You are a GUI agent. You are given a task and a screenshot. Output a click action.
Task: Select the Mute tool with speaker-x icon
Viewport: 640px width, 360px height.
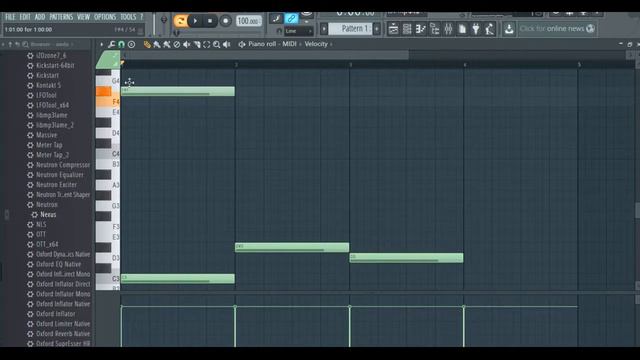[x=187, y=44]
